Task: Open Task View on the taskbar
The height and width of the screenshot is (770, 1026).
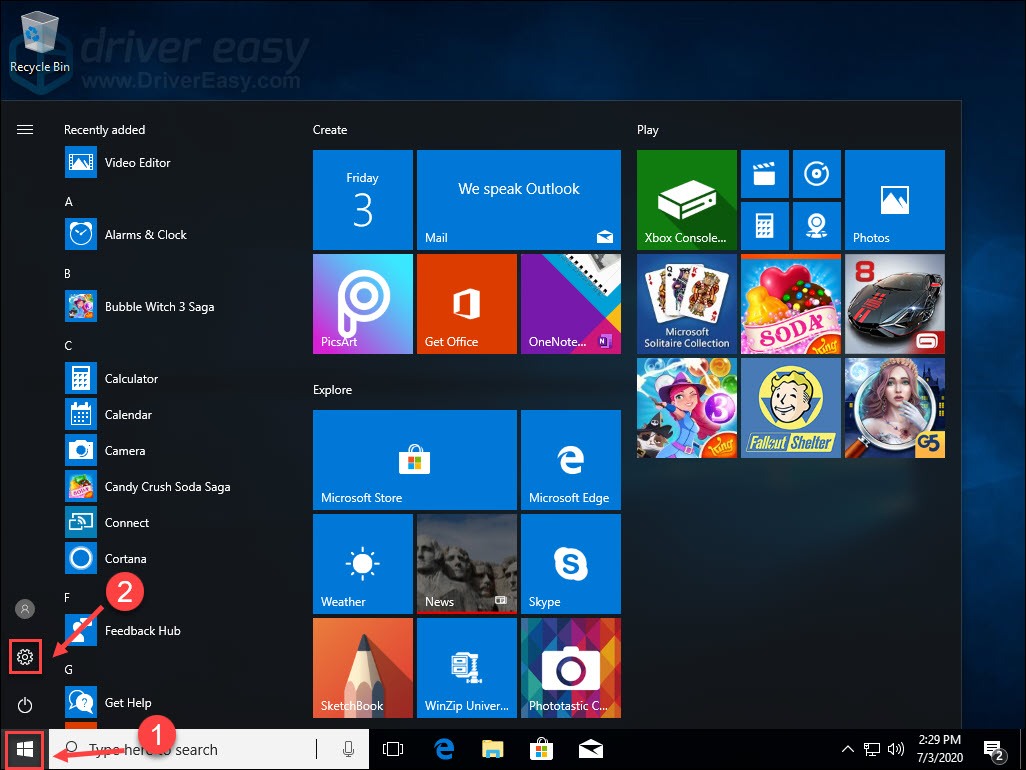Action: (x=393, y=750)
